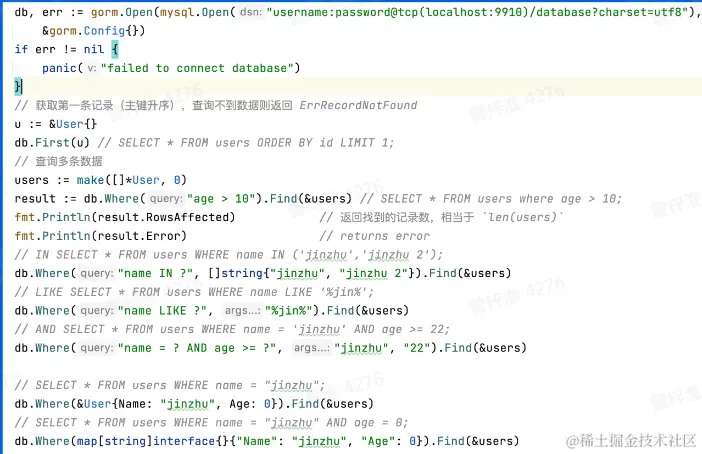Click the "name LIKE ?" query string
Screen dimensions: 702x454
pyautogui.click(x=163, y=311)
